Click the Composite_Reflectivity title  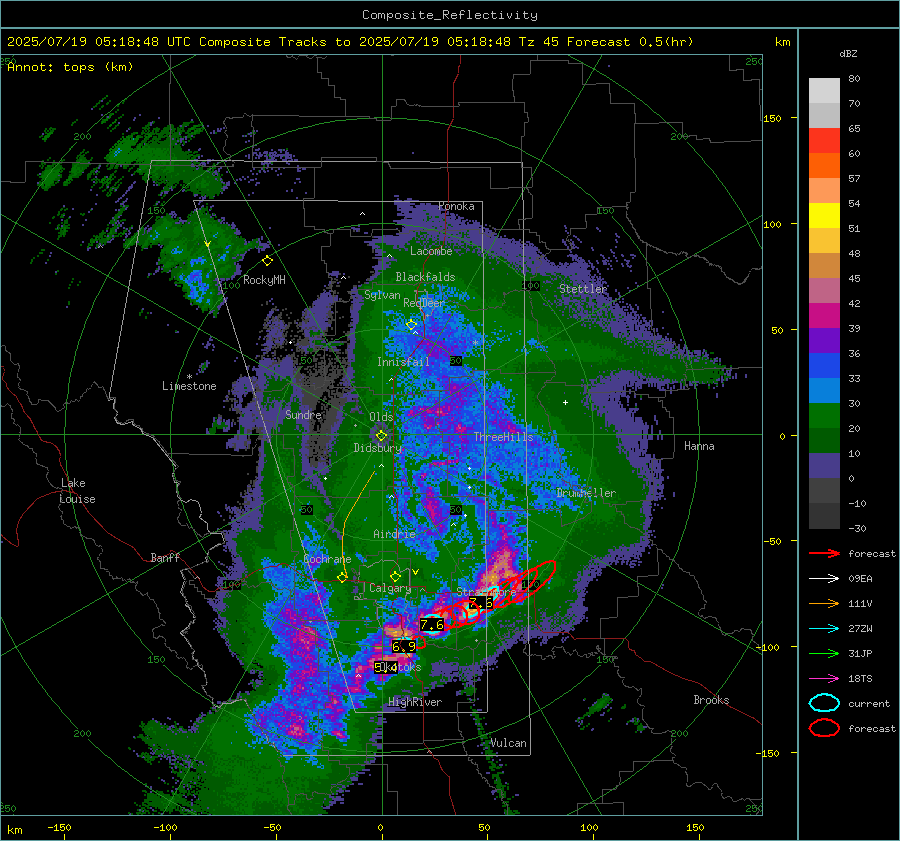(450, 15)
